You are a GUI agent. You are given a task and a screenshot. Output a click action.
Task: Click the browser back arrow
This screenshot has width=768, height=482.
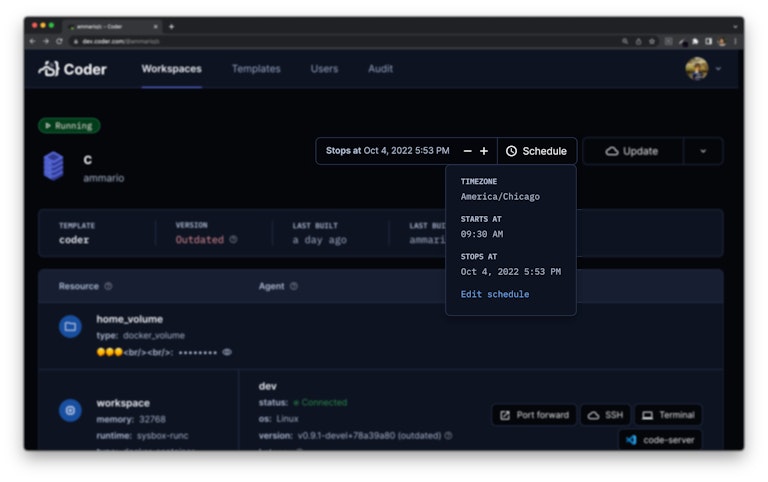(x=32, y=42)
